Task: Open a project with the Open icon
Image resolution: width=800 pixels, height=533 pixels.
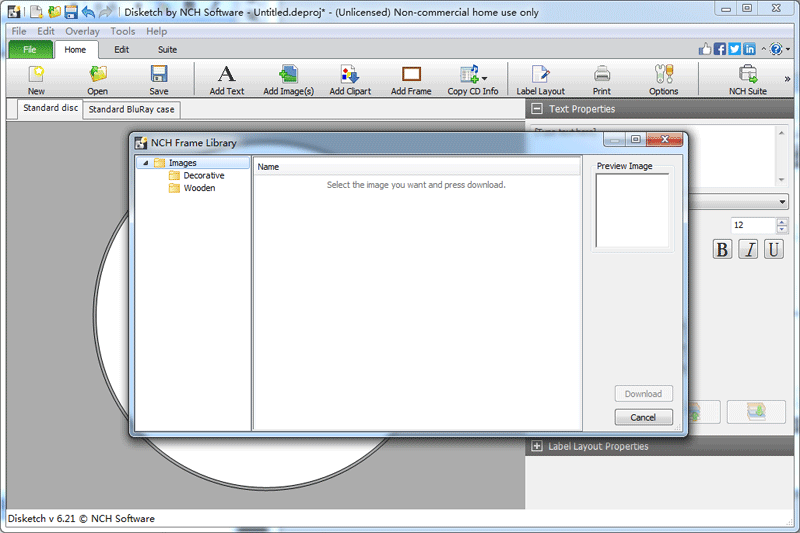Action: 97,80
